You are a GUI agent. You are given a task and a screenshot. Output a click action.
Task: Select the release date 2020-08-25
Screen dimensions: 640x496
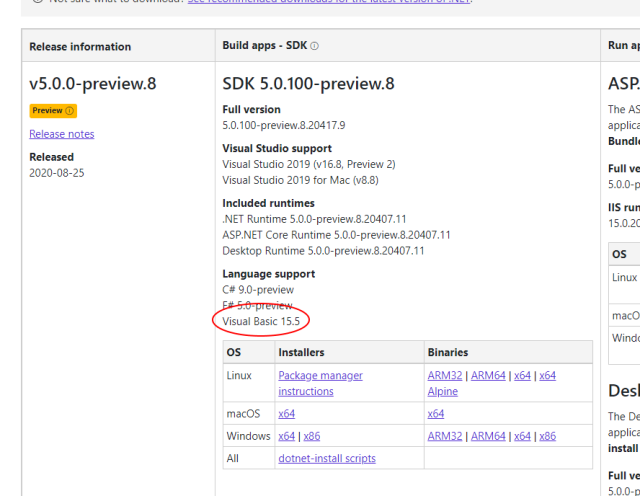point(57,173)
